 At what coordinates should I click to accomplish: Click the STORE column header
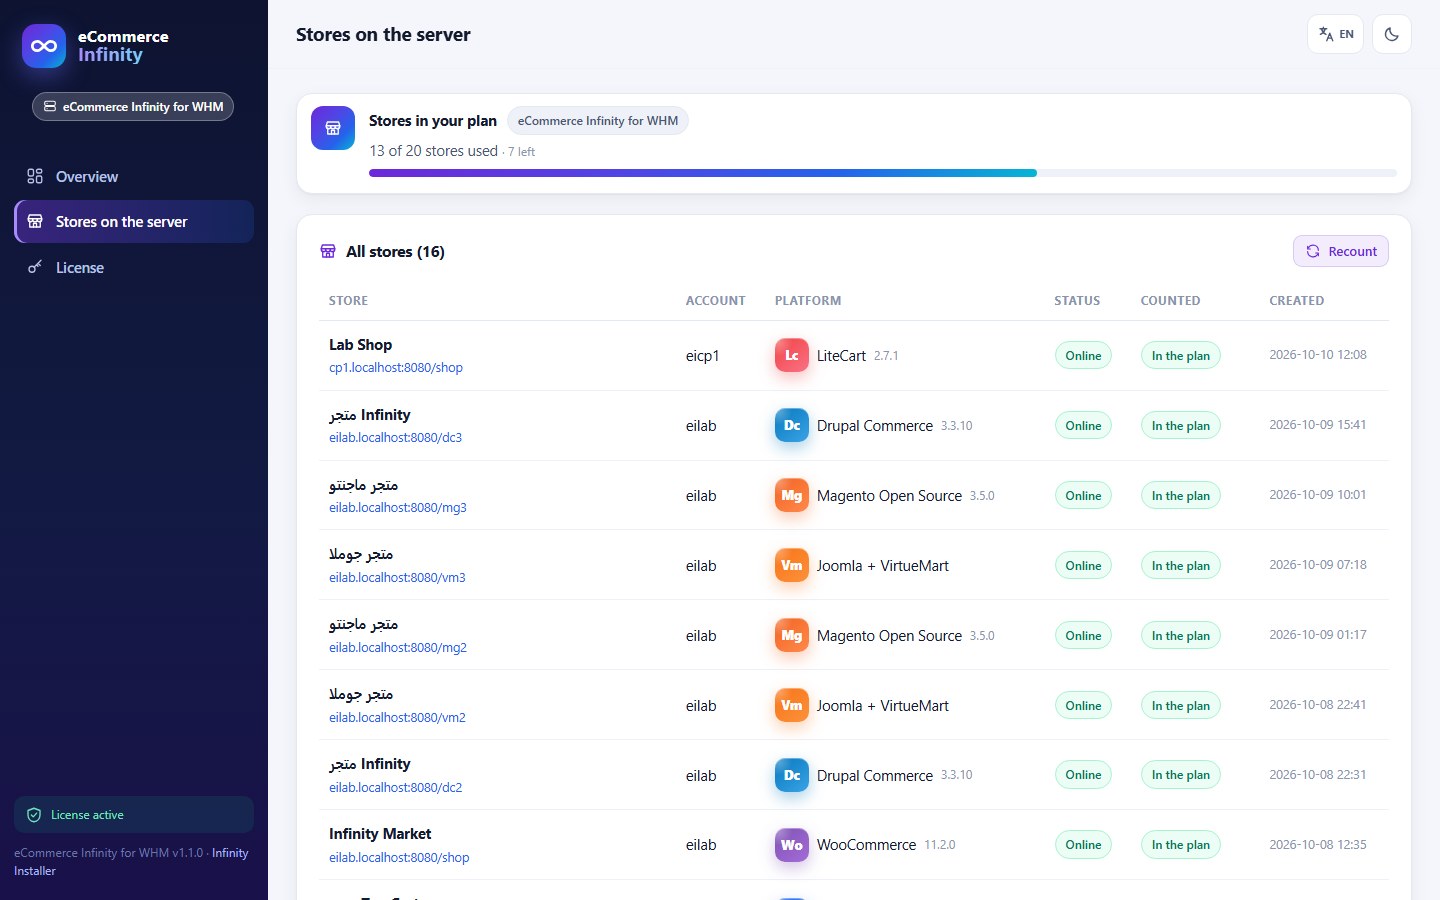point(348,301)
